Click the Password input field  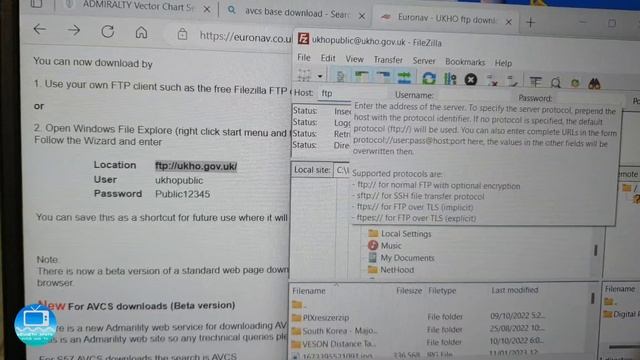pyautogui.click(x=591, y=98)
